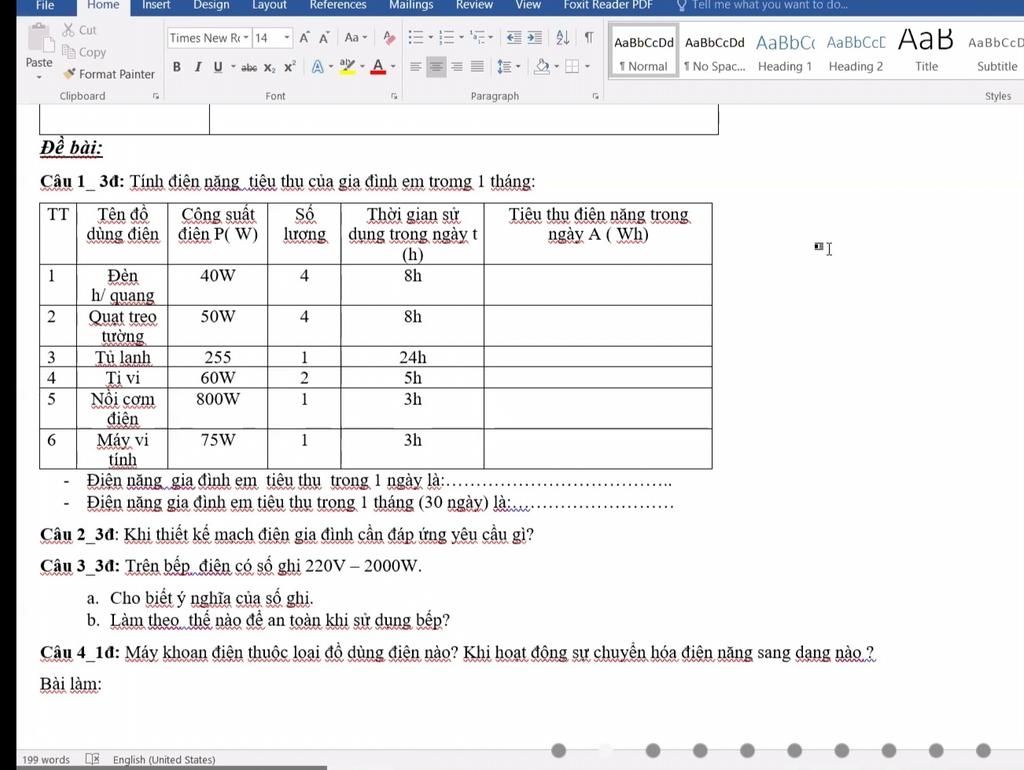Apply the Title style
1024x770 pixels.
(x=926, y=52)
